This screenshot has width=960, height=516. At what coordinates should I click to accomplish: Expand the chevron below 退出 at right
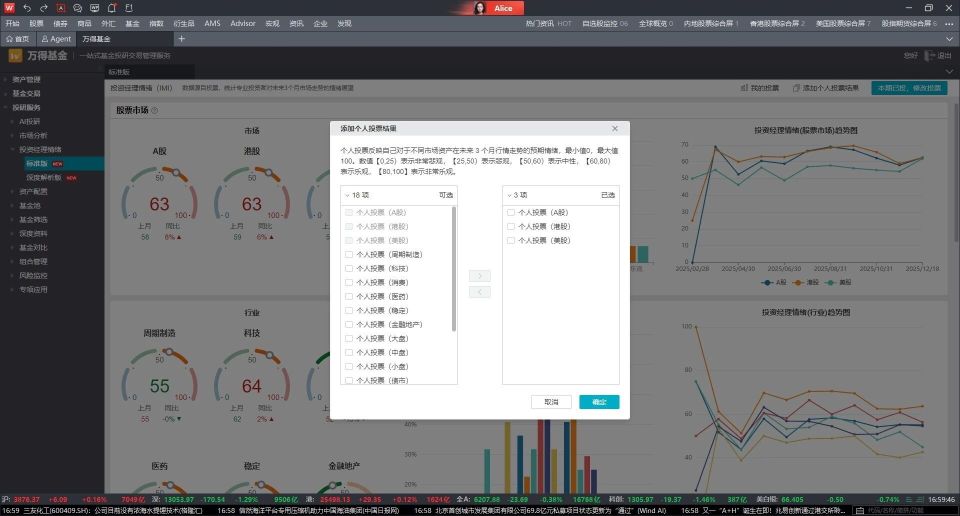pyautogui.click(x=950, y=72)
